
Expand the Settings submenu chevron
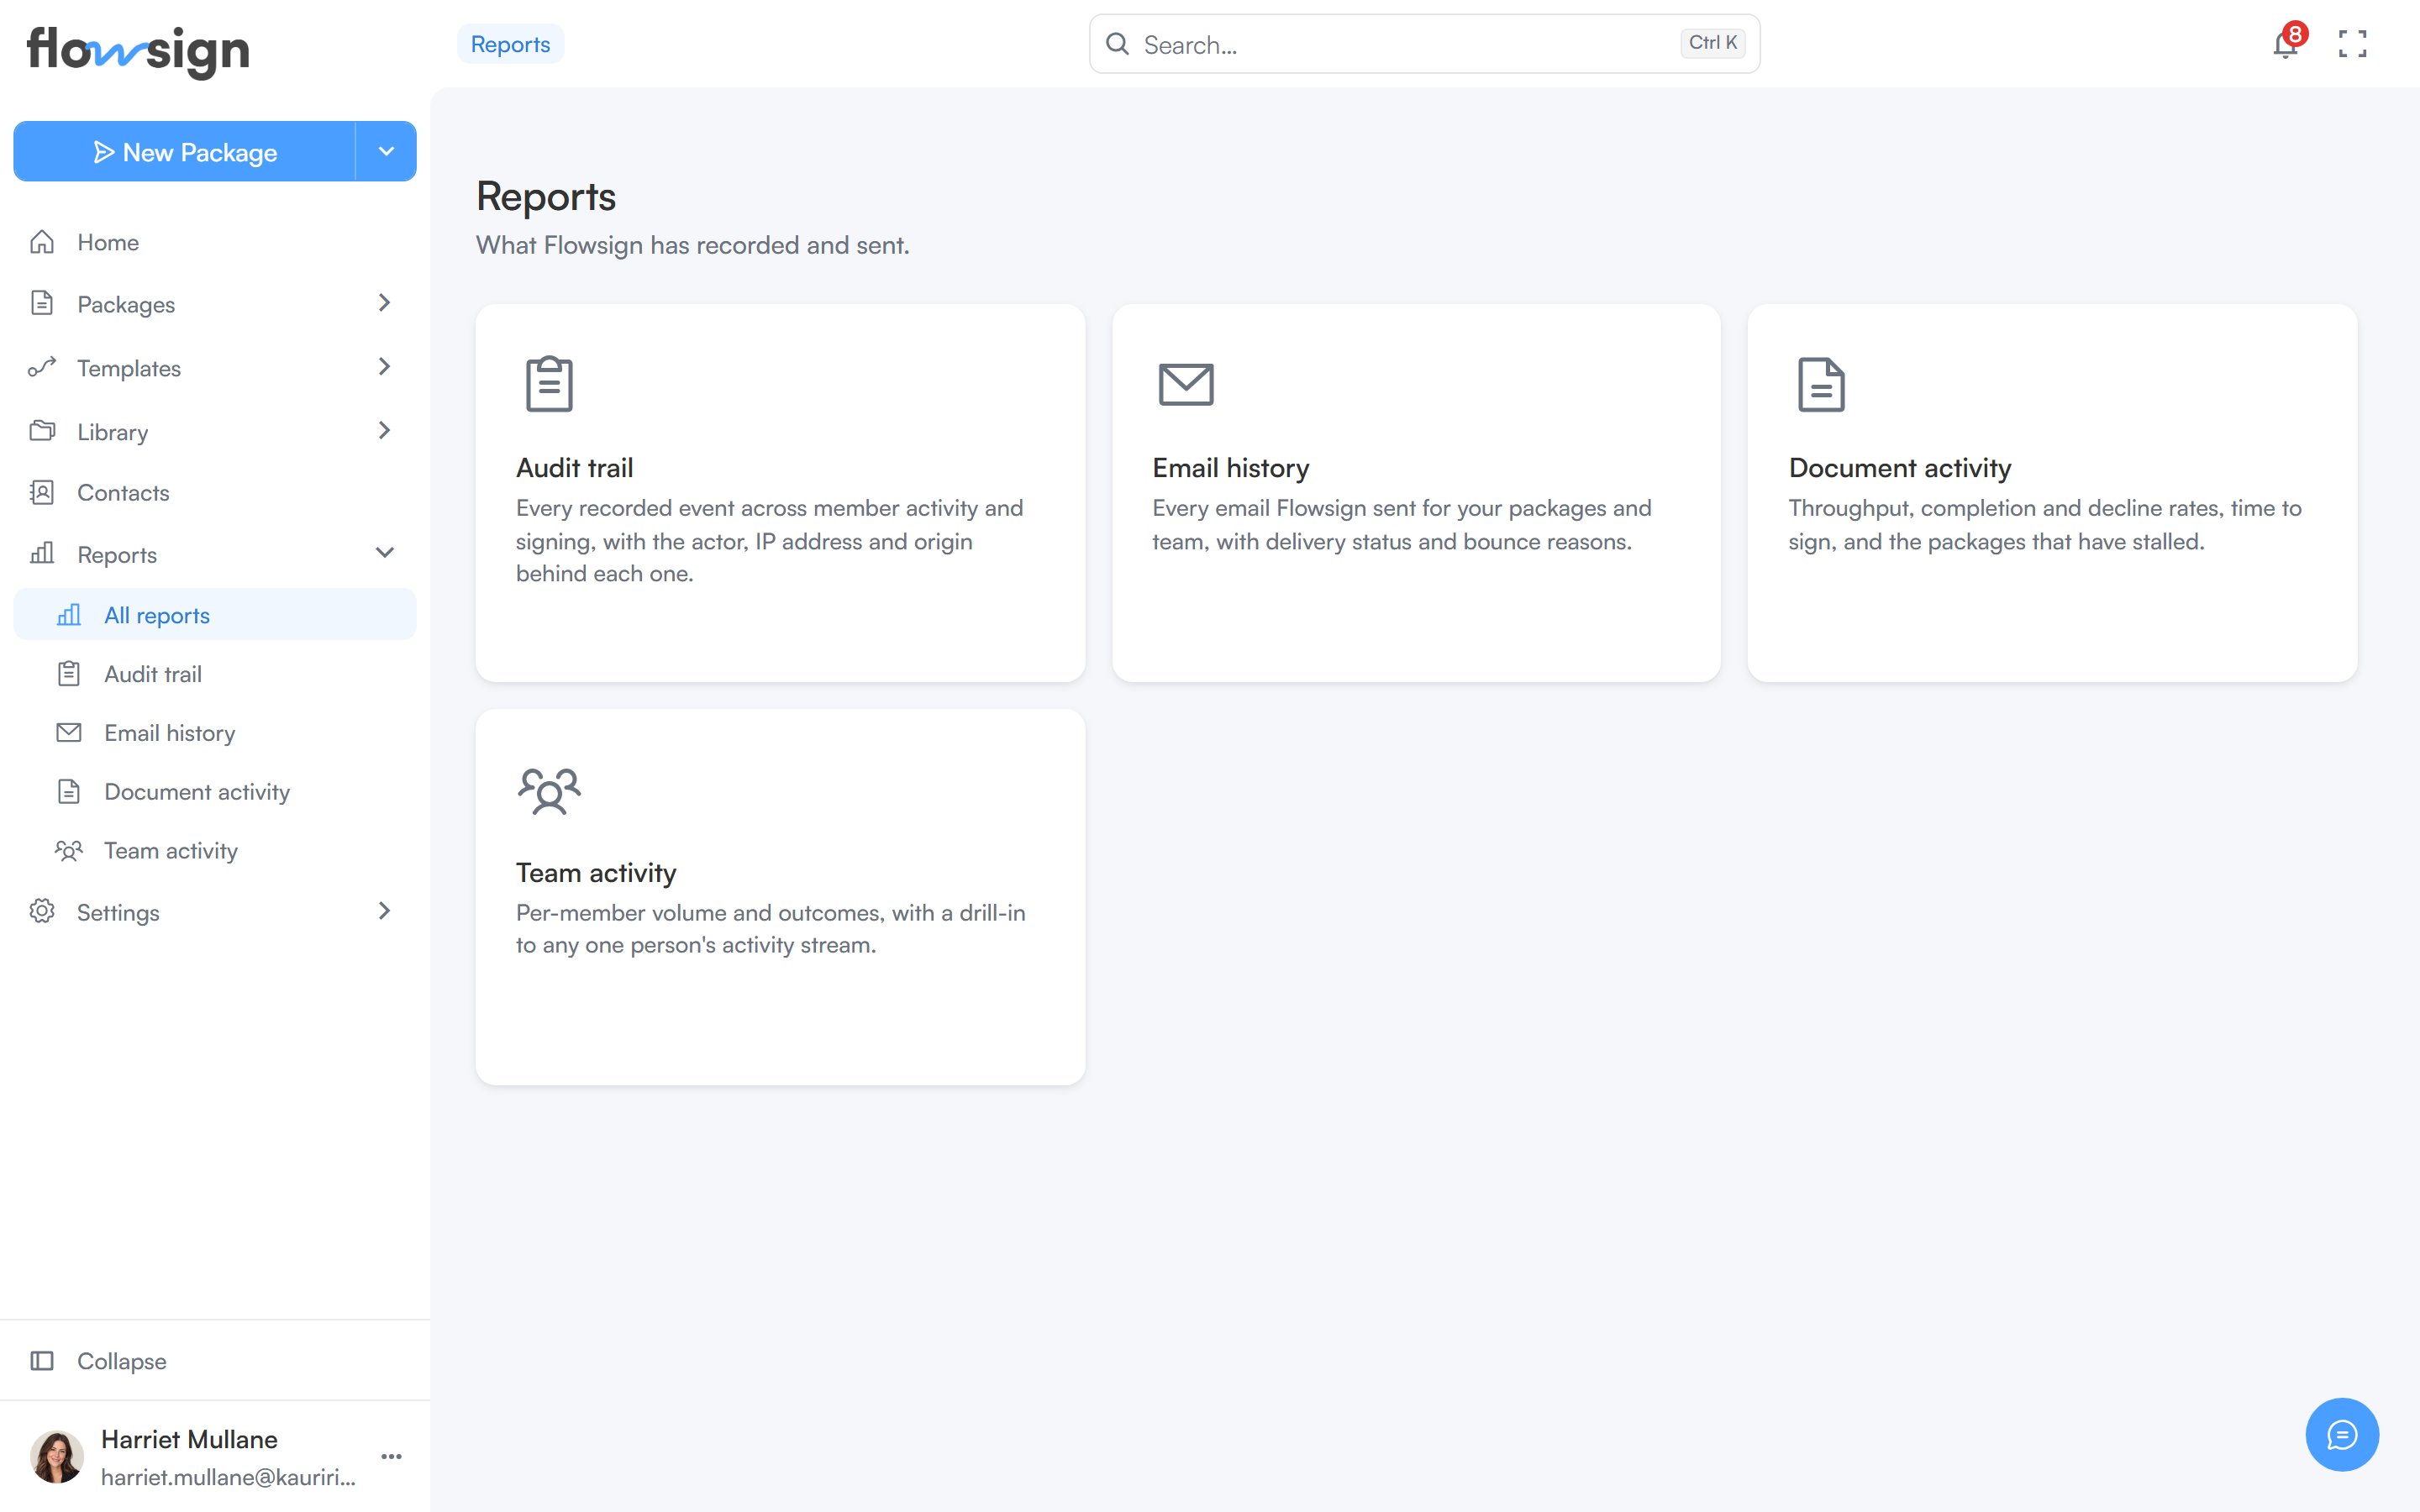click(x=384, y=910)
